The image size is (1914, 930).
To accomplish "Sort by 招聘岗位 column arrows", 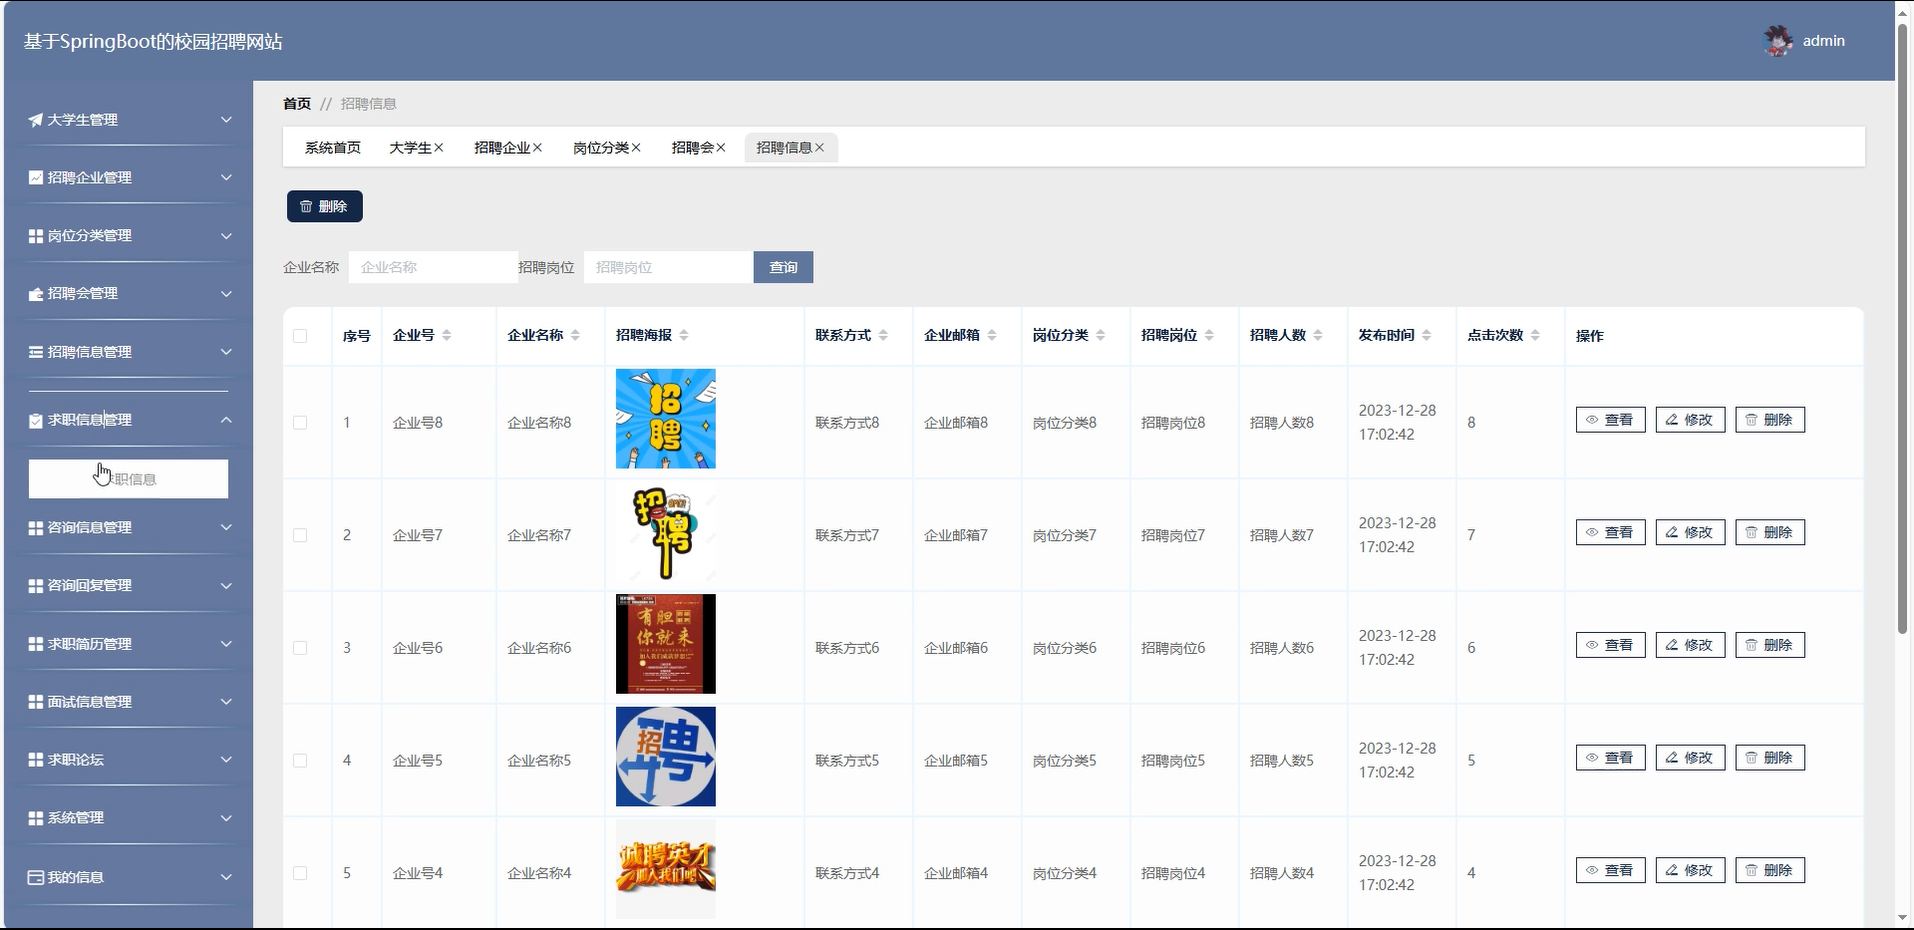I will [1209, 336].
